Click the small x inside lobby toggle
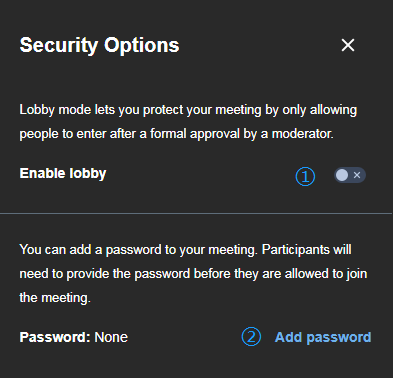The width and height of the screenshot is (393, 378). (357, 175)
